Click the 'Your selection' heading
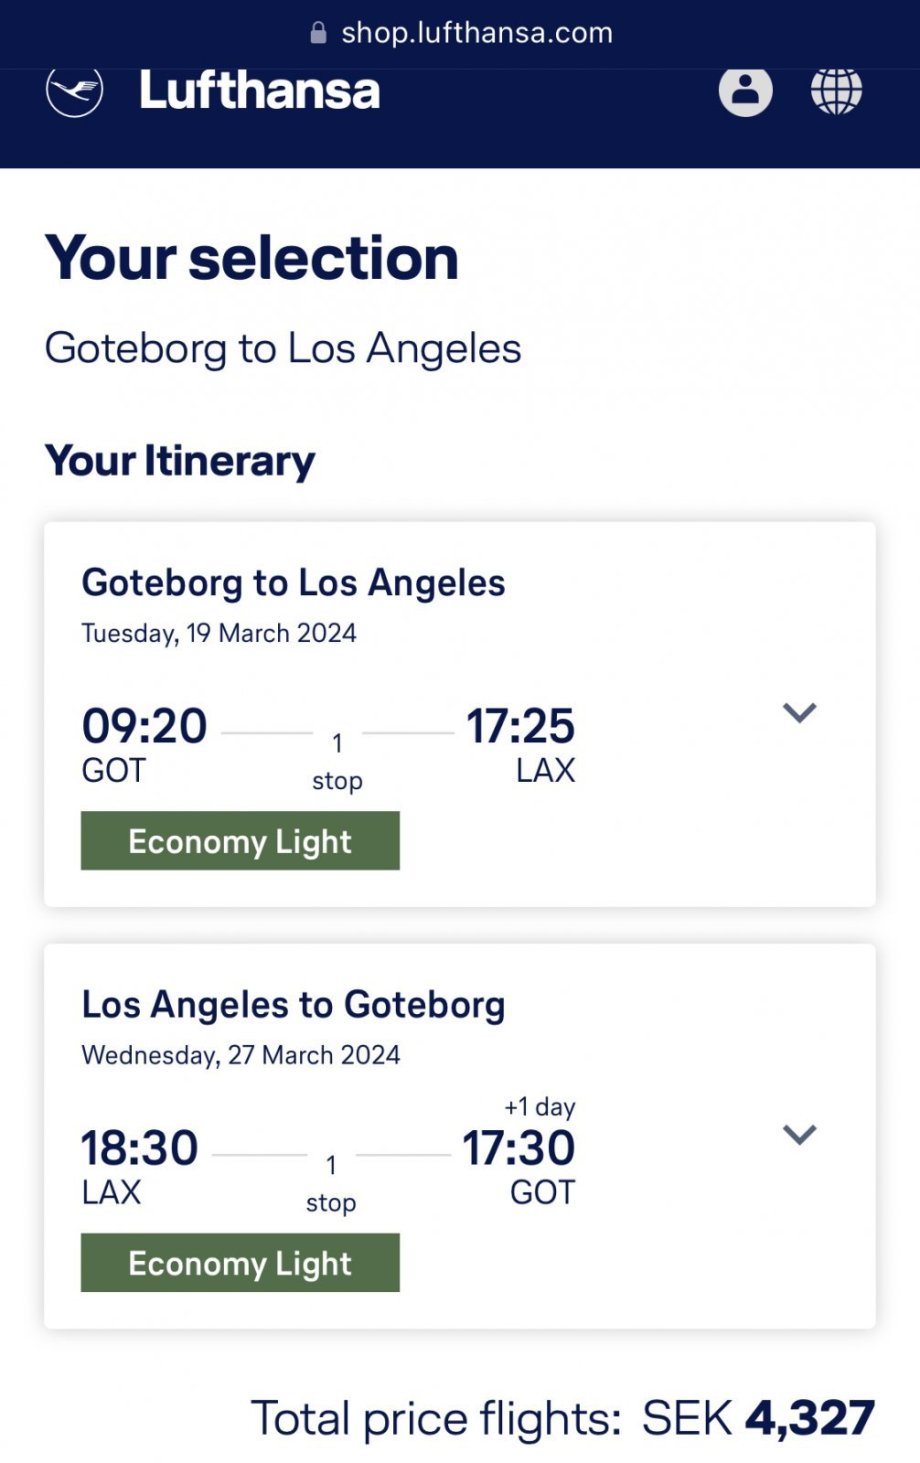This screenshot has width=920, height=1463. (x=252, y=258)
